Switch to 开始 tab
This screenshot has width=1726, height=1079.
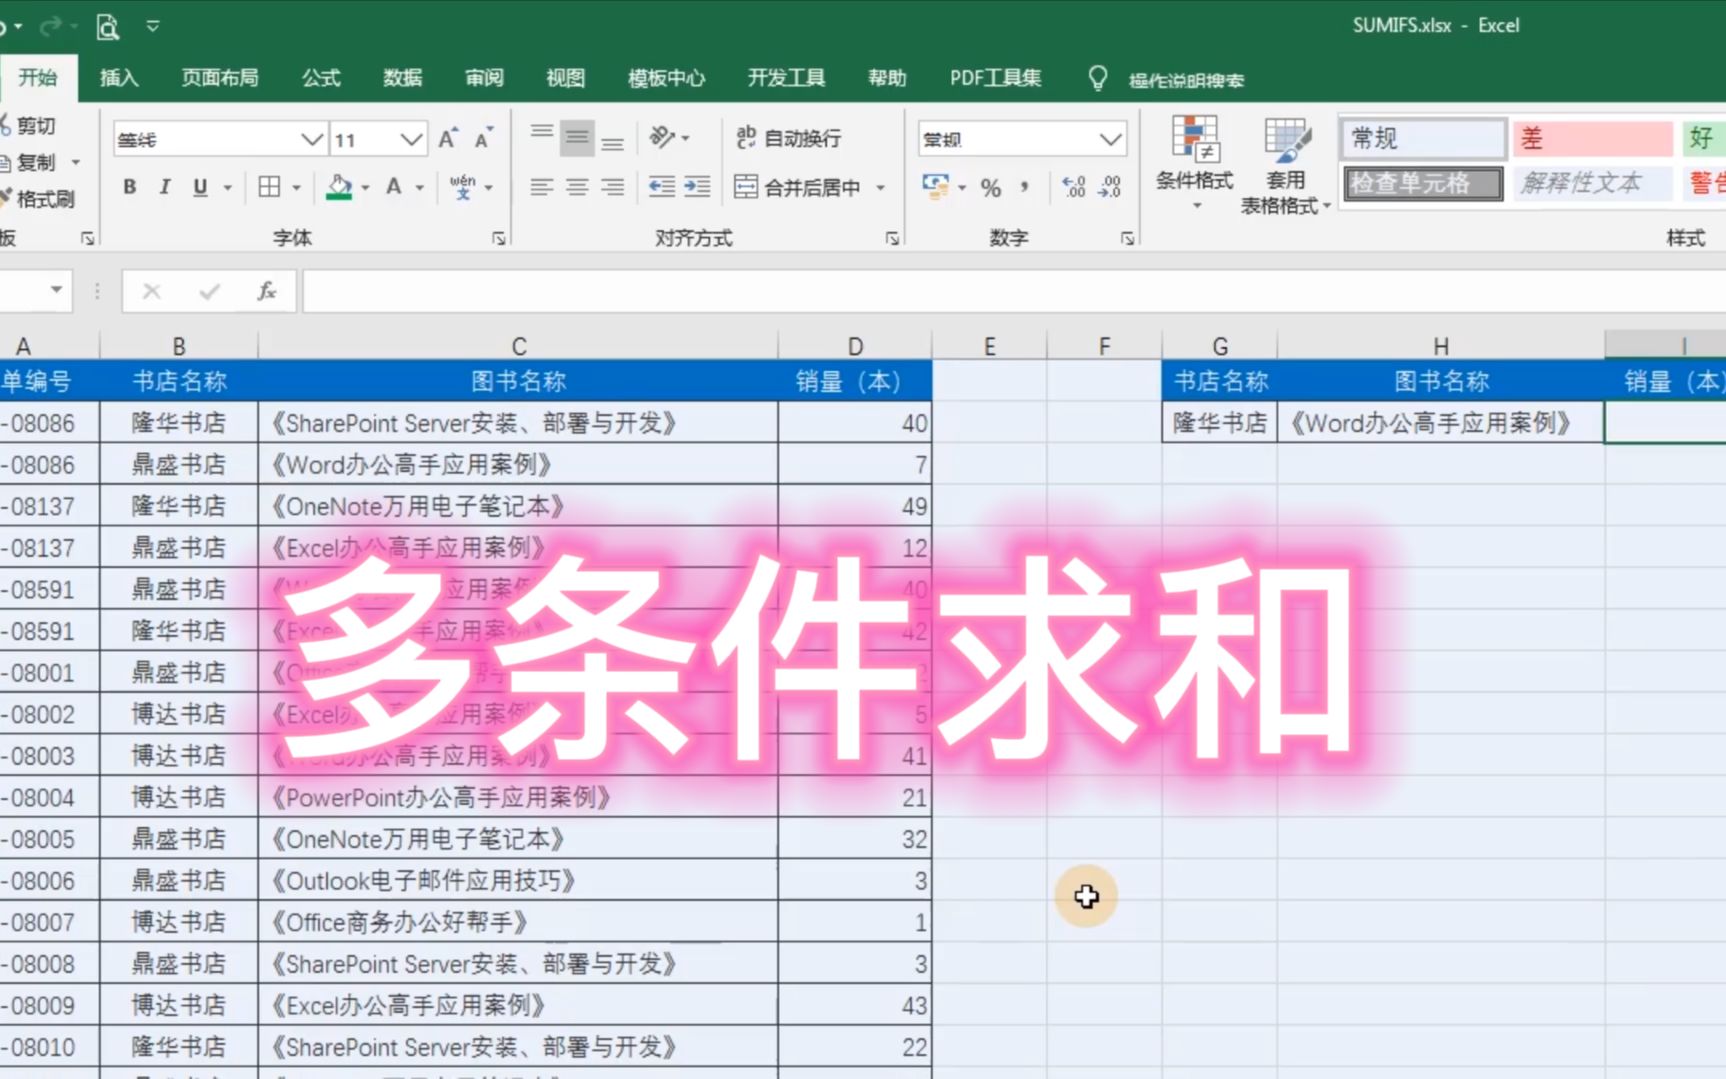point(38,78)
